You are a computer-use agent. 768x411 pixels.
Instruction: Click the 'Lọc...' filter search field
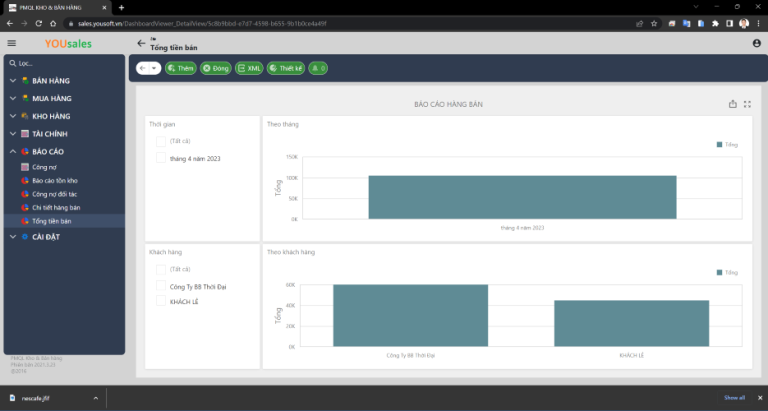click(65, 63)
